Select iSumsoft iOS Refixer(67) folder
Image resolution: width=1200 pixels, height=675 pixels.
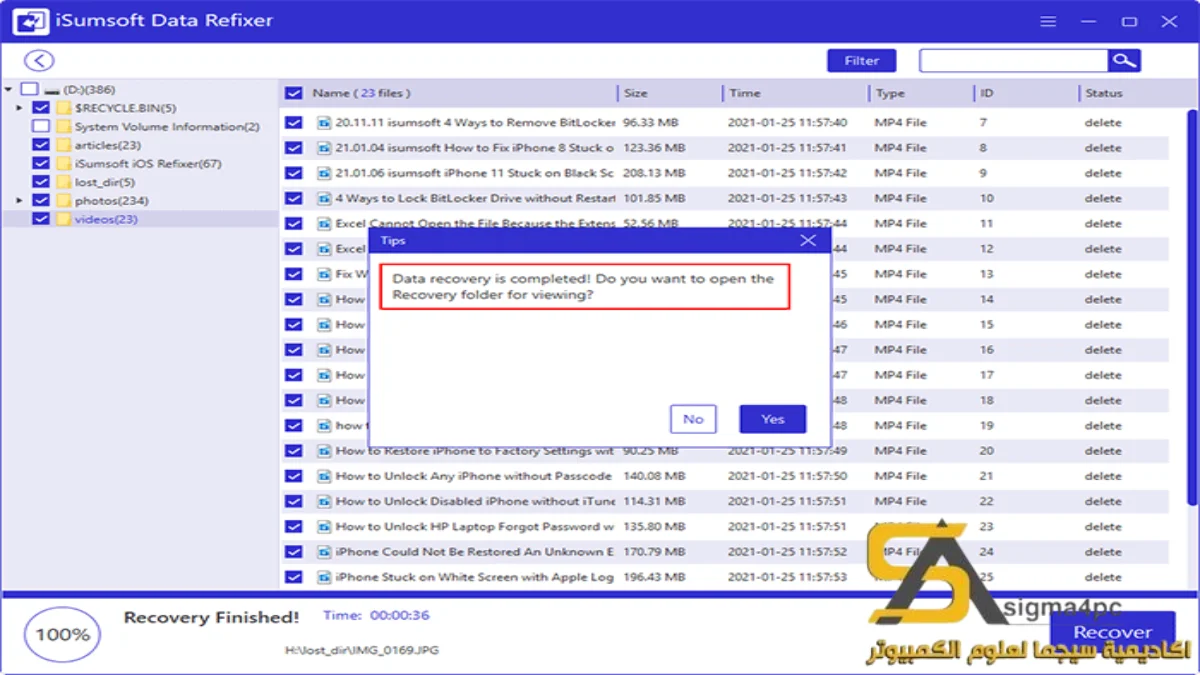pos(148,163)
